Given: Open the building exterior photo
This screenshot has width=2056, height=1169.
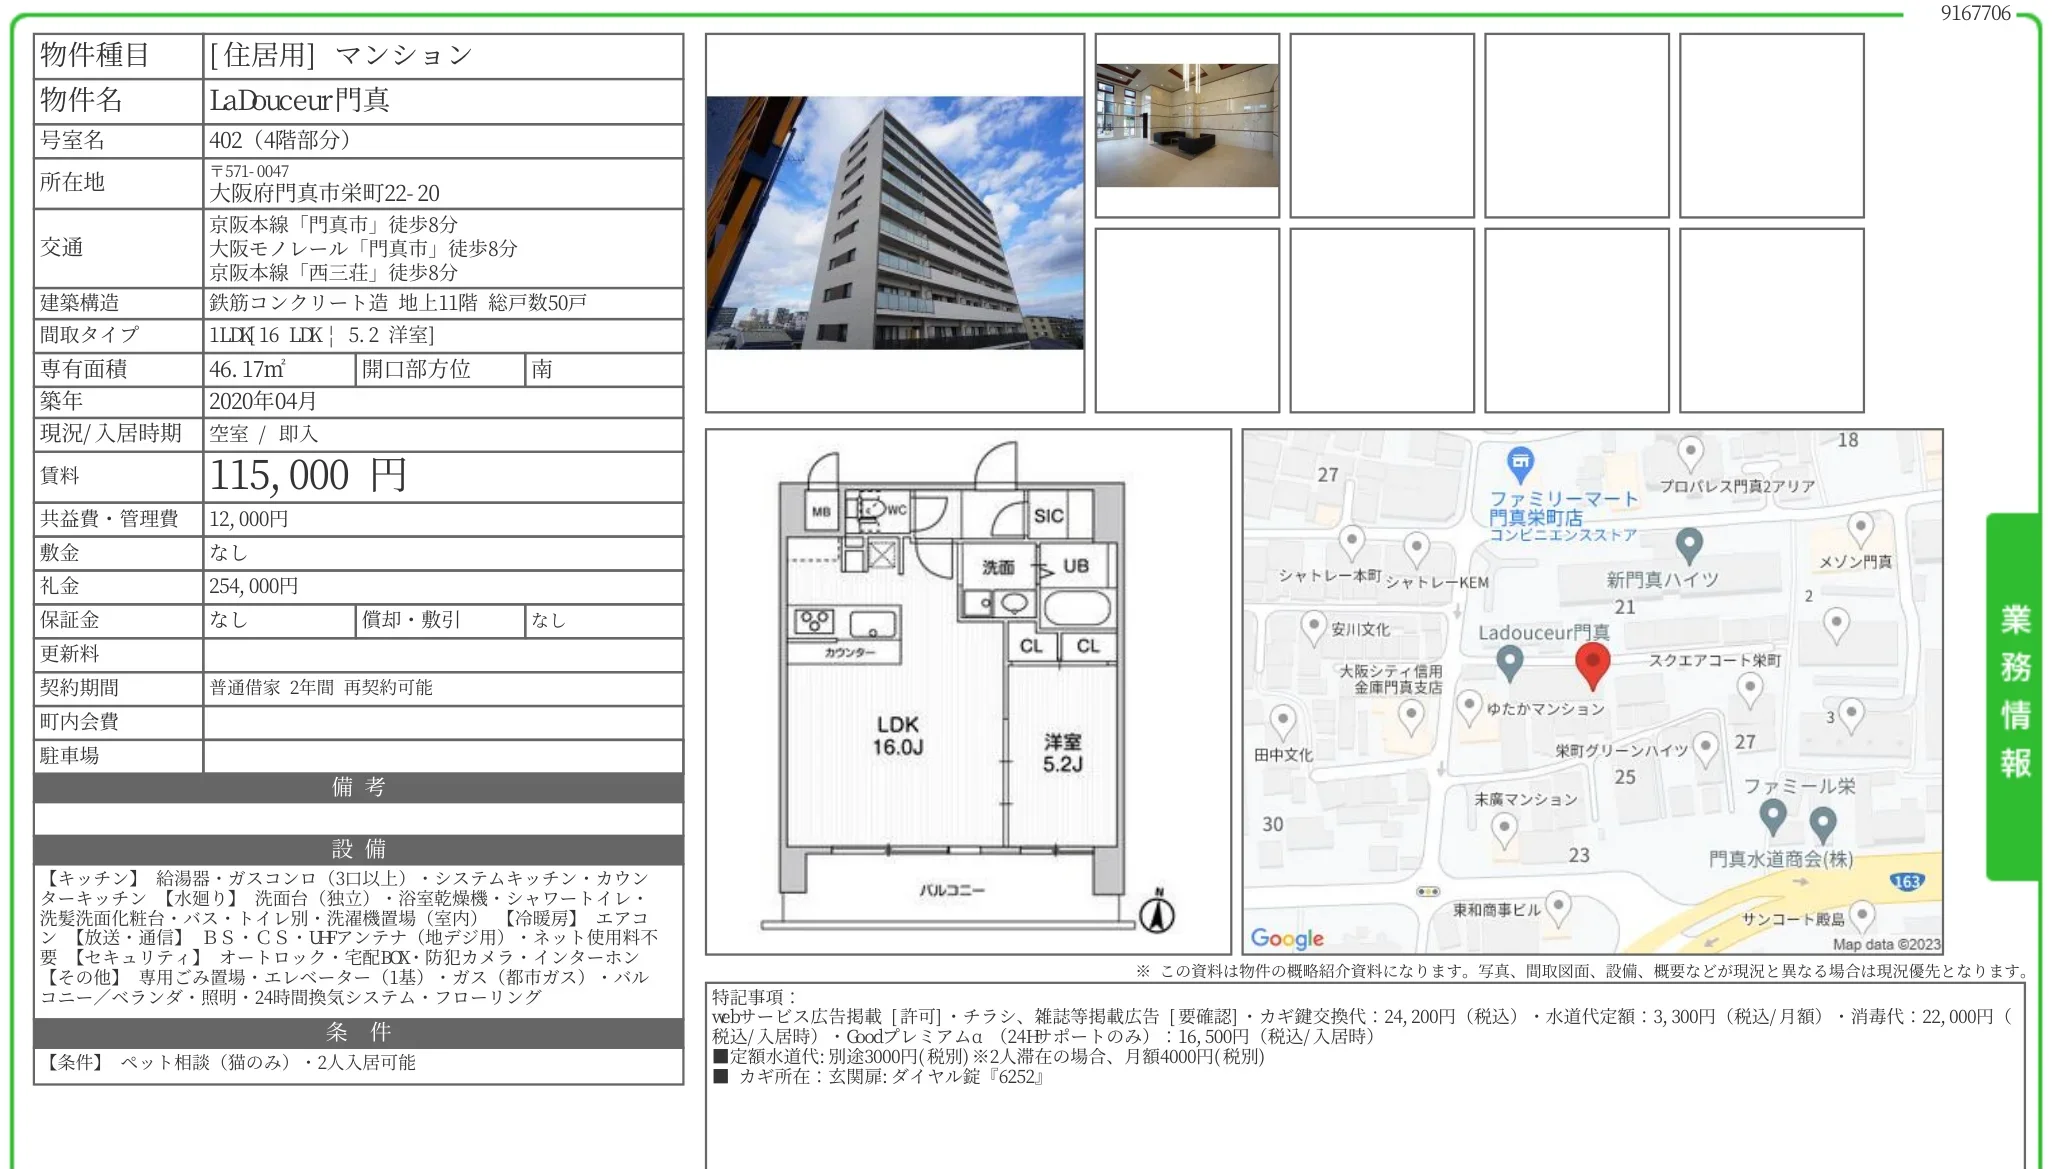Looking at the screenshot, I should [894, 223].
